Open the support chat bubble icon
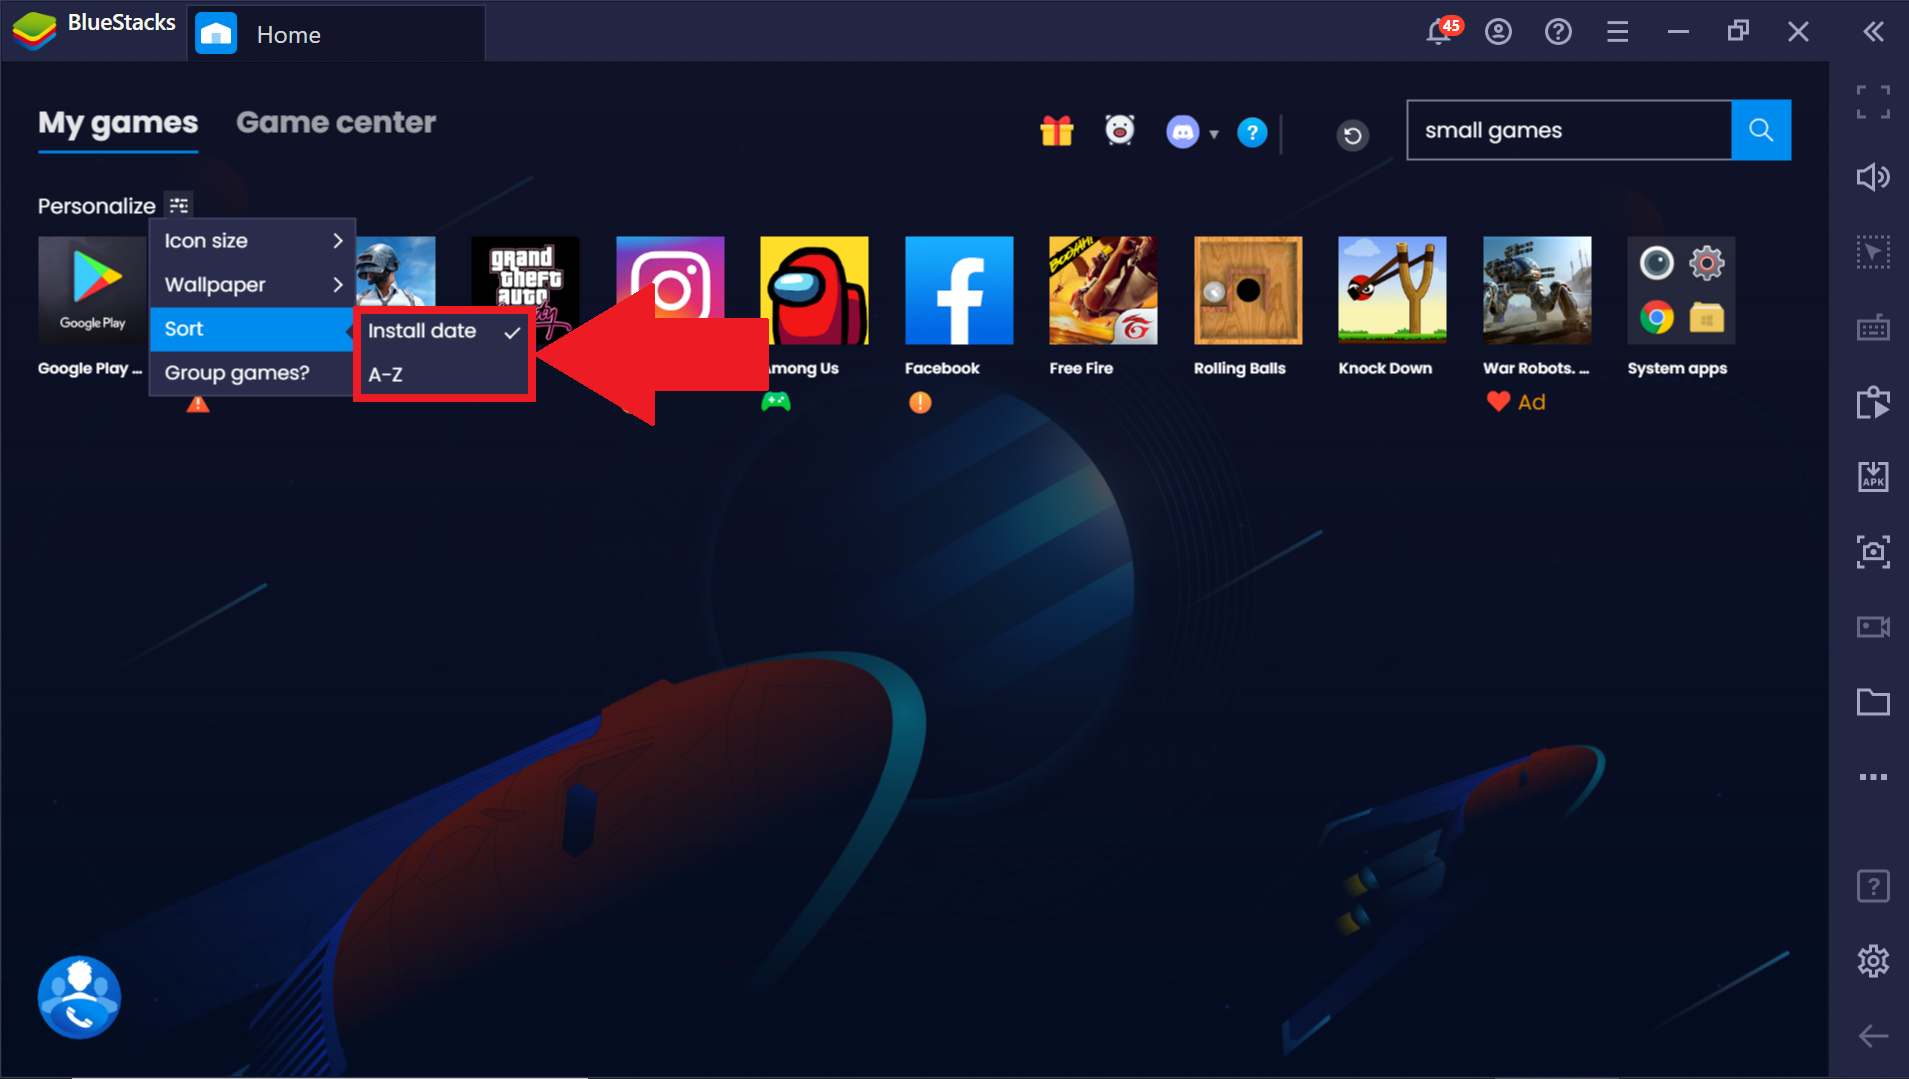This screenshot has height=1079, width=1909. [79, 997]
